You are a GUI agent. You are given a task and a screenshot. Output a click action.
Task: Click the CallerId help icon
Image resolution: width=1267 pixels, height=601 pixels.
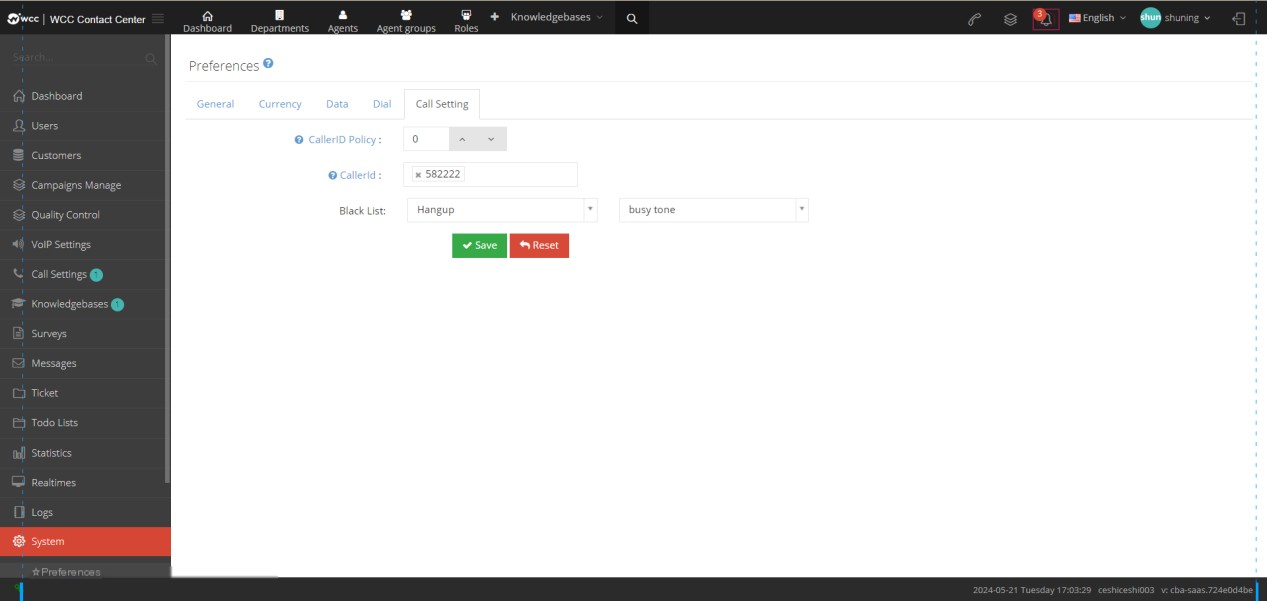332,175
